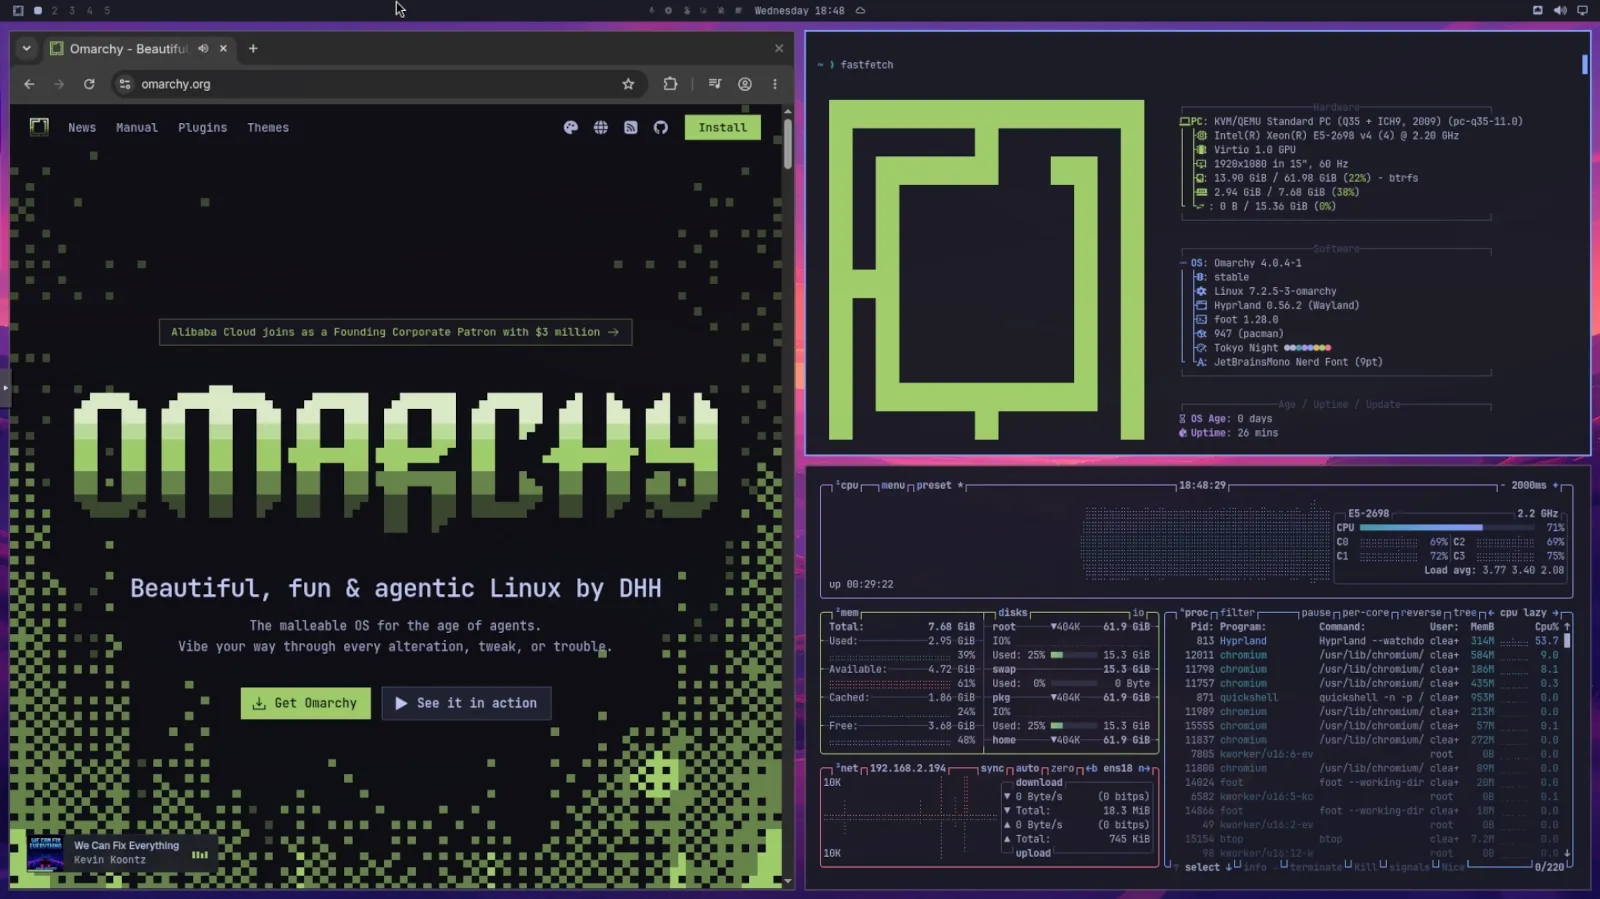Open the Alibaba Cloud announcement link

395,332
